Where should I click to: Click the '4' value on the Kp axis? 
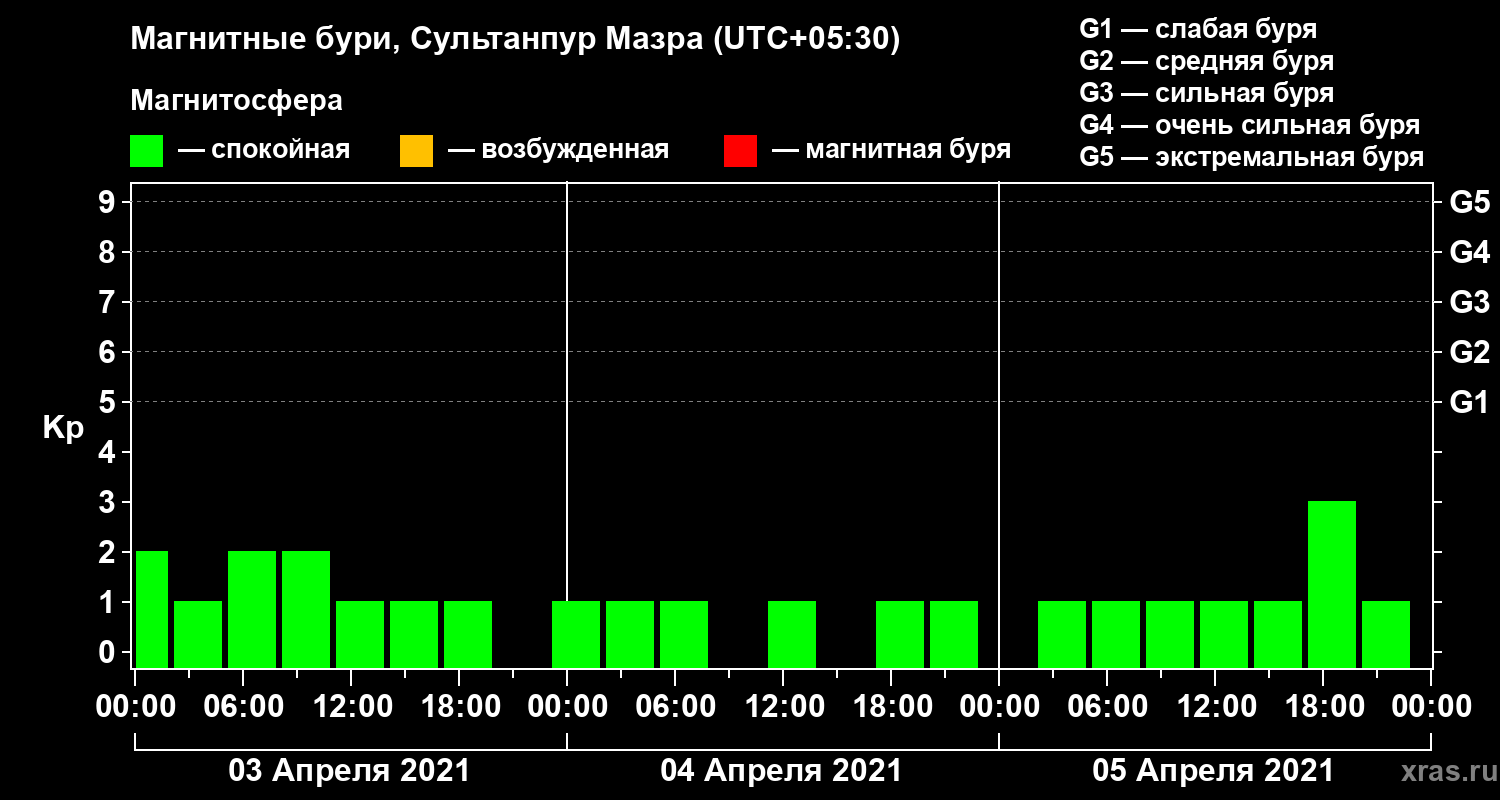coord(109,452)
